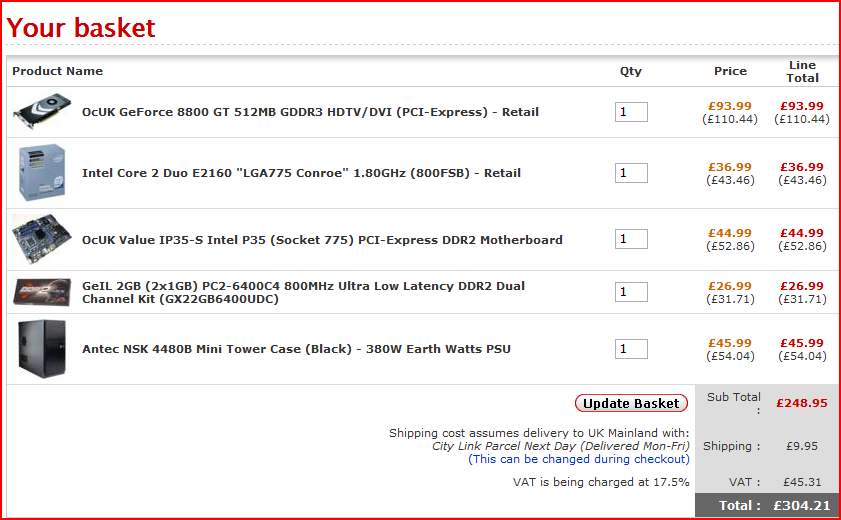Click the £36.99 line total of Intel E2160
The image size is (841, 520).
pos(802,167)
